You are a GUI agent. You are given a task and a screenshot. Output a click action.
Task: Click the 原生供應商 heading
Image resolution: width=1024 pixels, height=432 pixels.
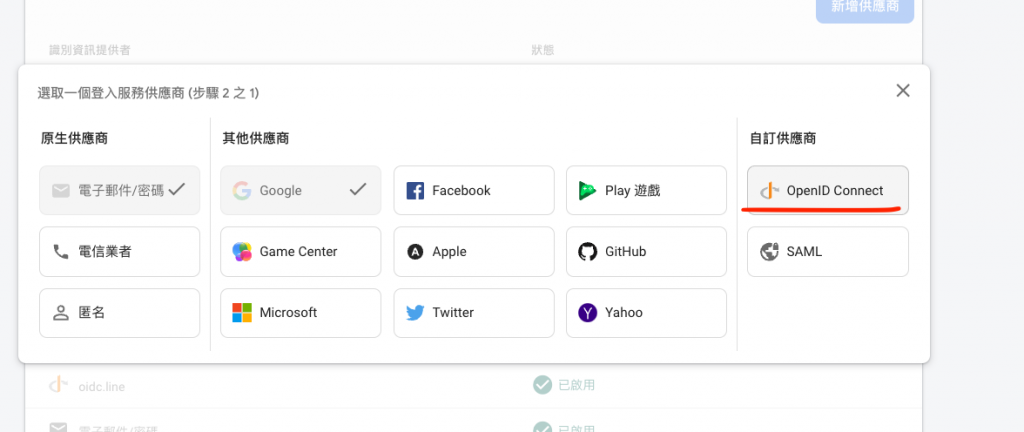[x=74, y=138]
